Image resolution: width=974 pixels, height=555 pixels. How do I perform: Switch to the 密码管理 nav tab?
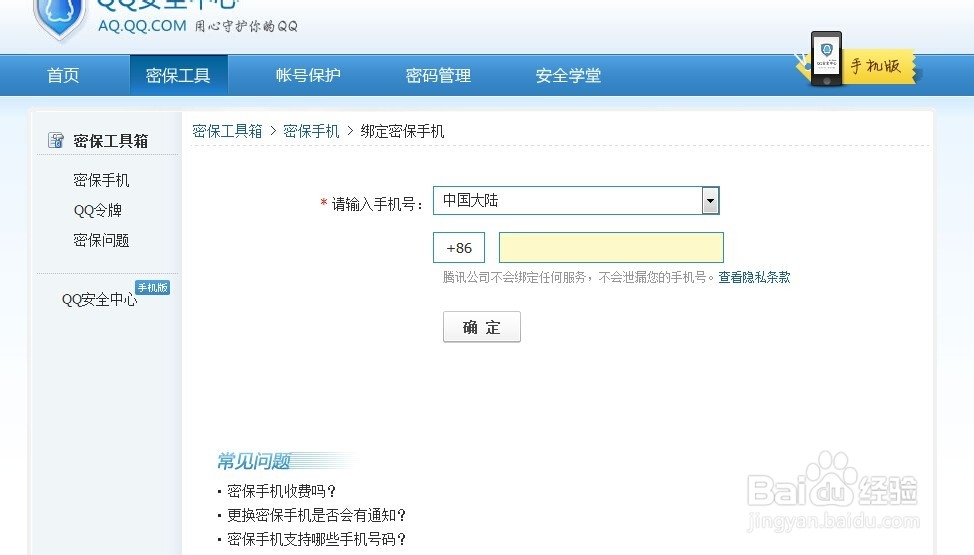pyautogui.click(x=438, y=75)
